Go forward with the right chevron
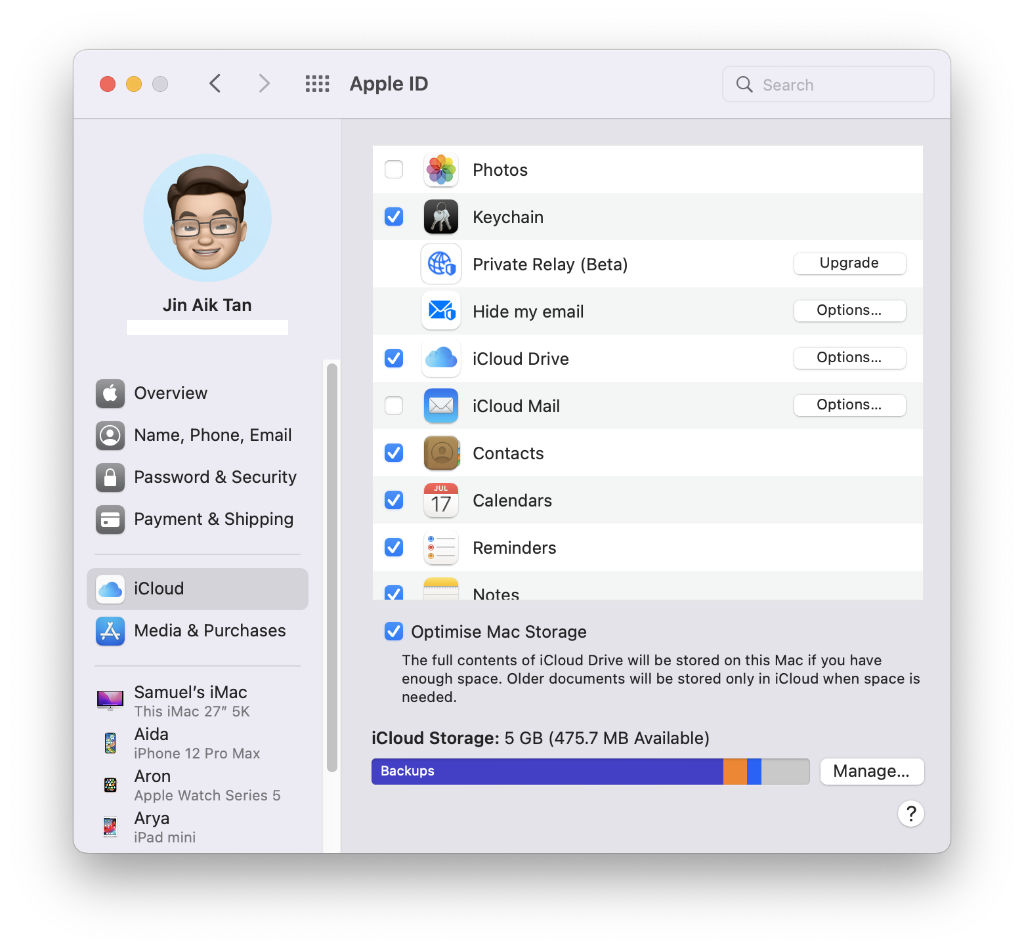The height and width of the screenshot is (950, 1024). [264, 84]
